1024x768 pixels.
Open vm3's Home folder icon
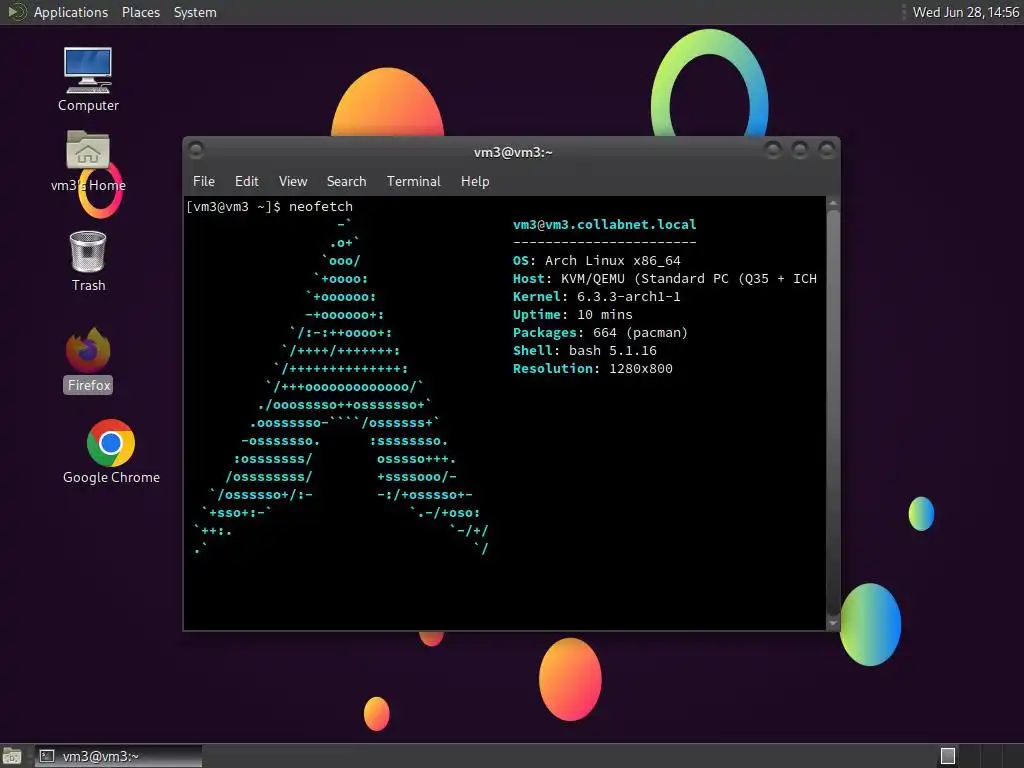[x=88, y=161]
